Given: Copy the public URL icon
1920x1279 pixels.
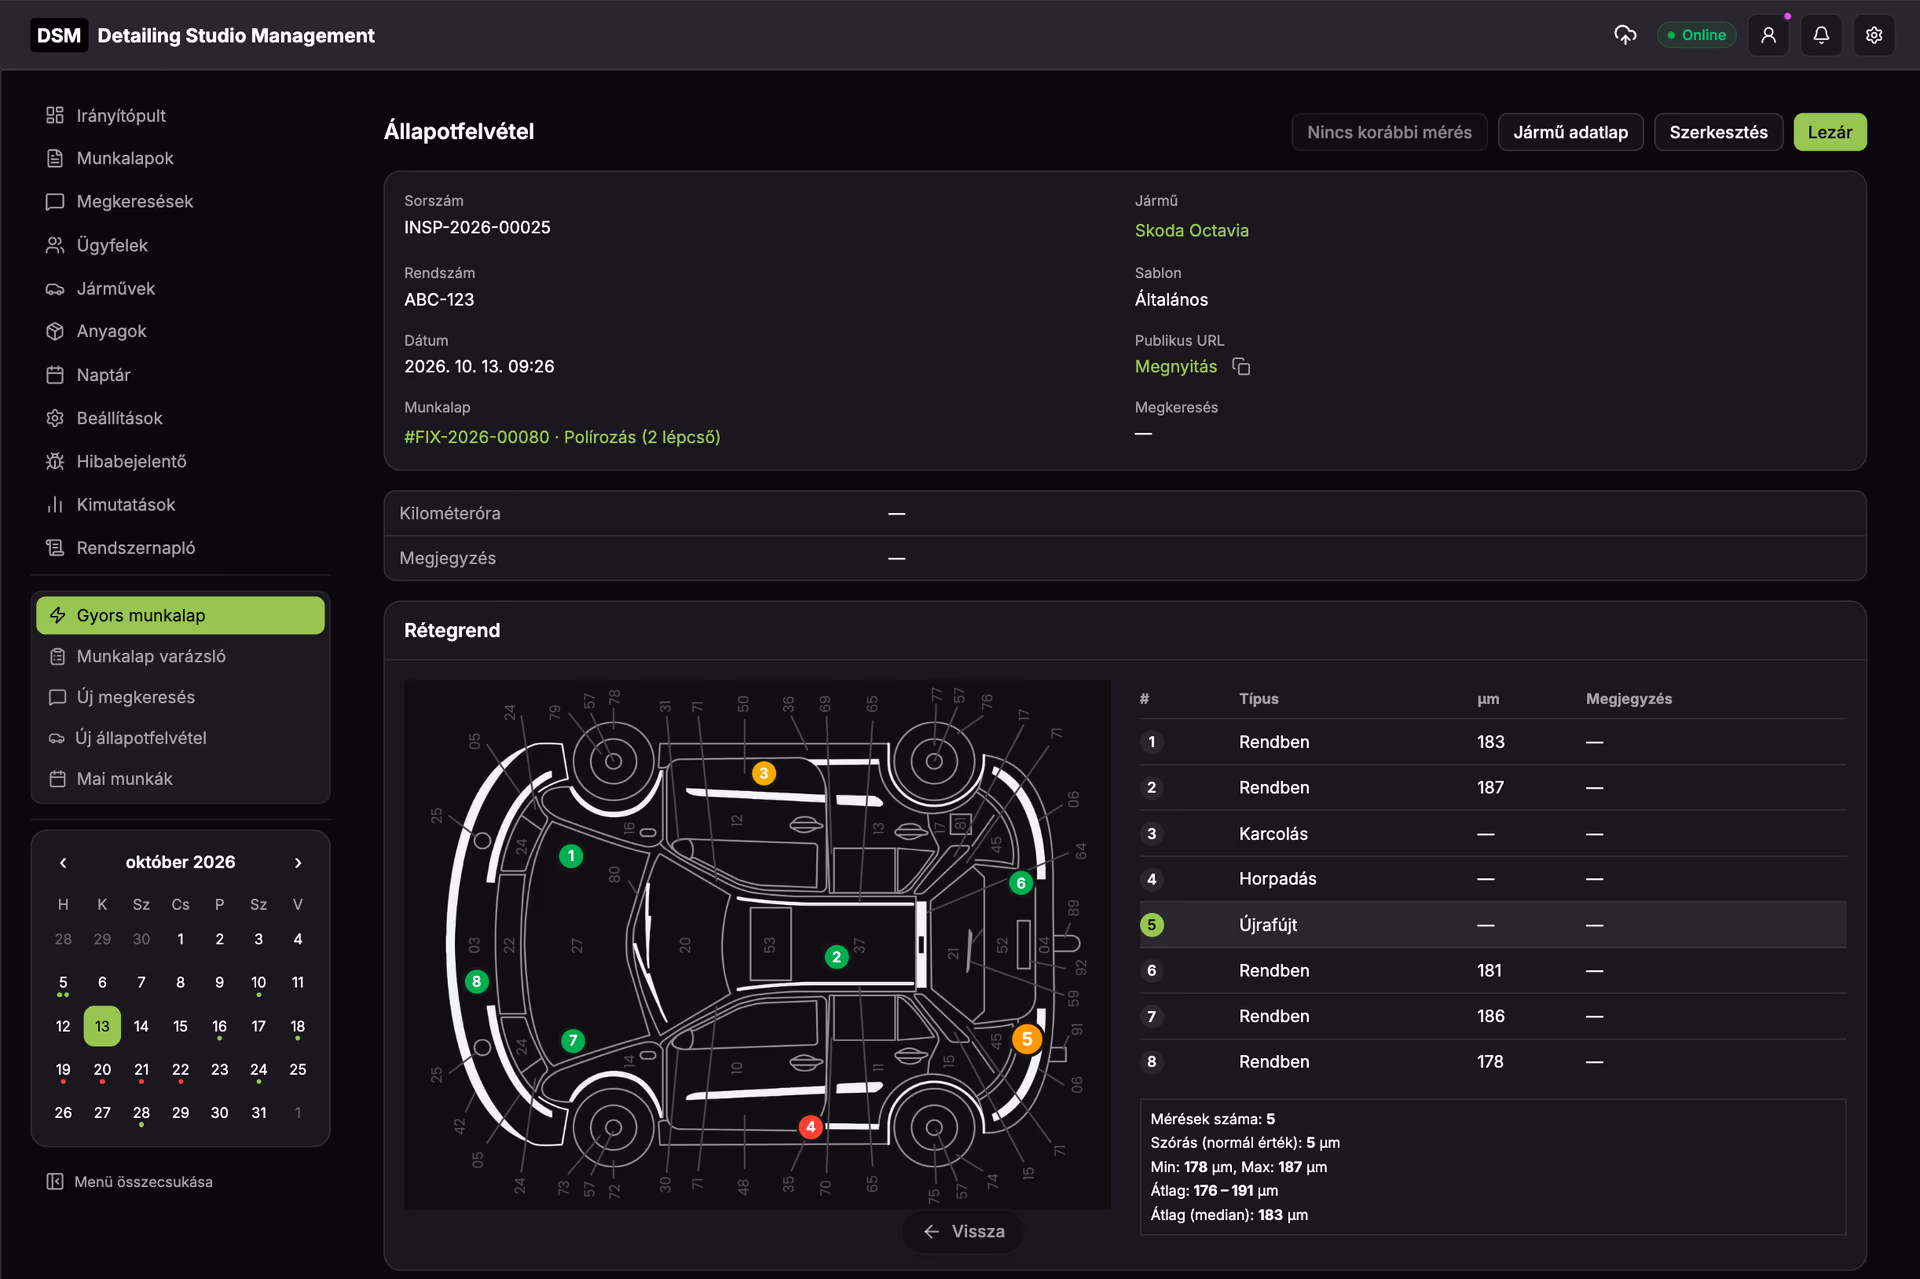Looking at the screenshot, I should [x=1241, y=367].
